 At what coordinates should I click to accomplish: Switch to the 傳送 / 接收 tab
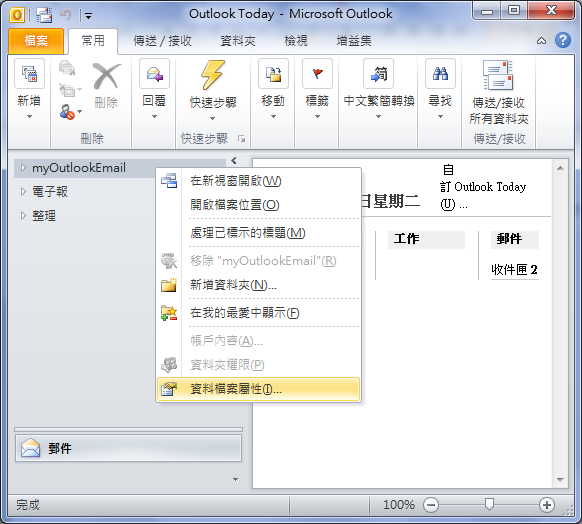[x=163, y=41]
